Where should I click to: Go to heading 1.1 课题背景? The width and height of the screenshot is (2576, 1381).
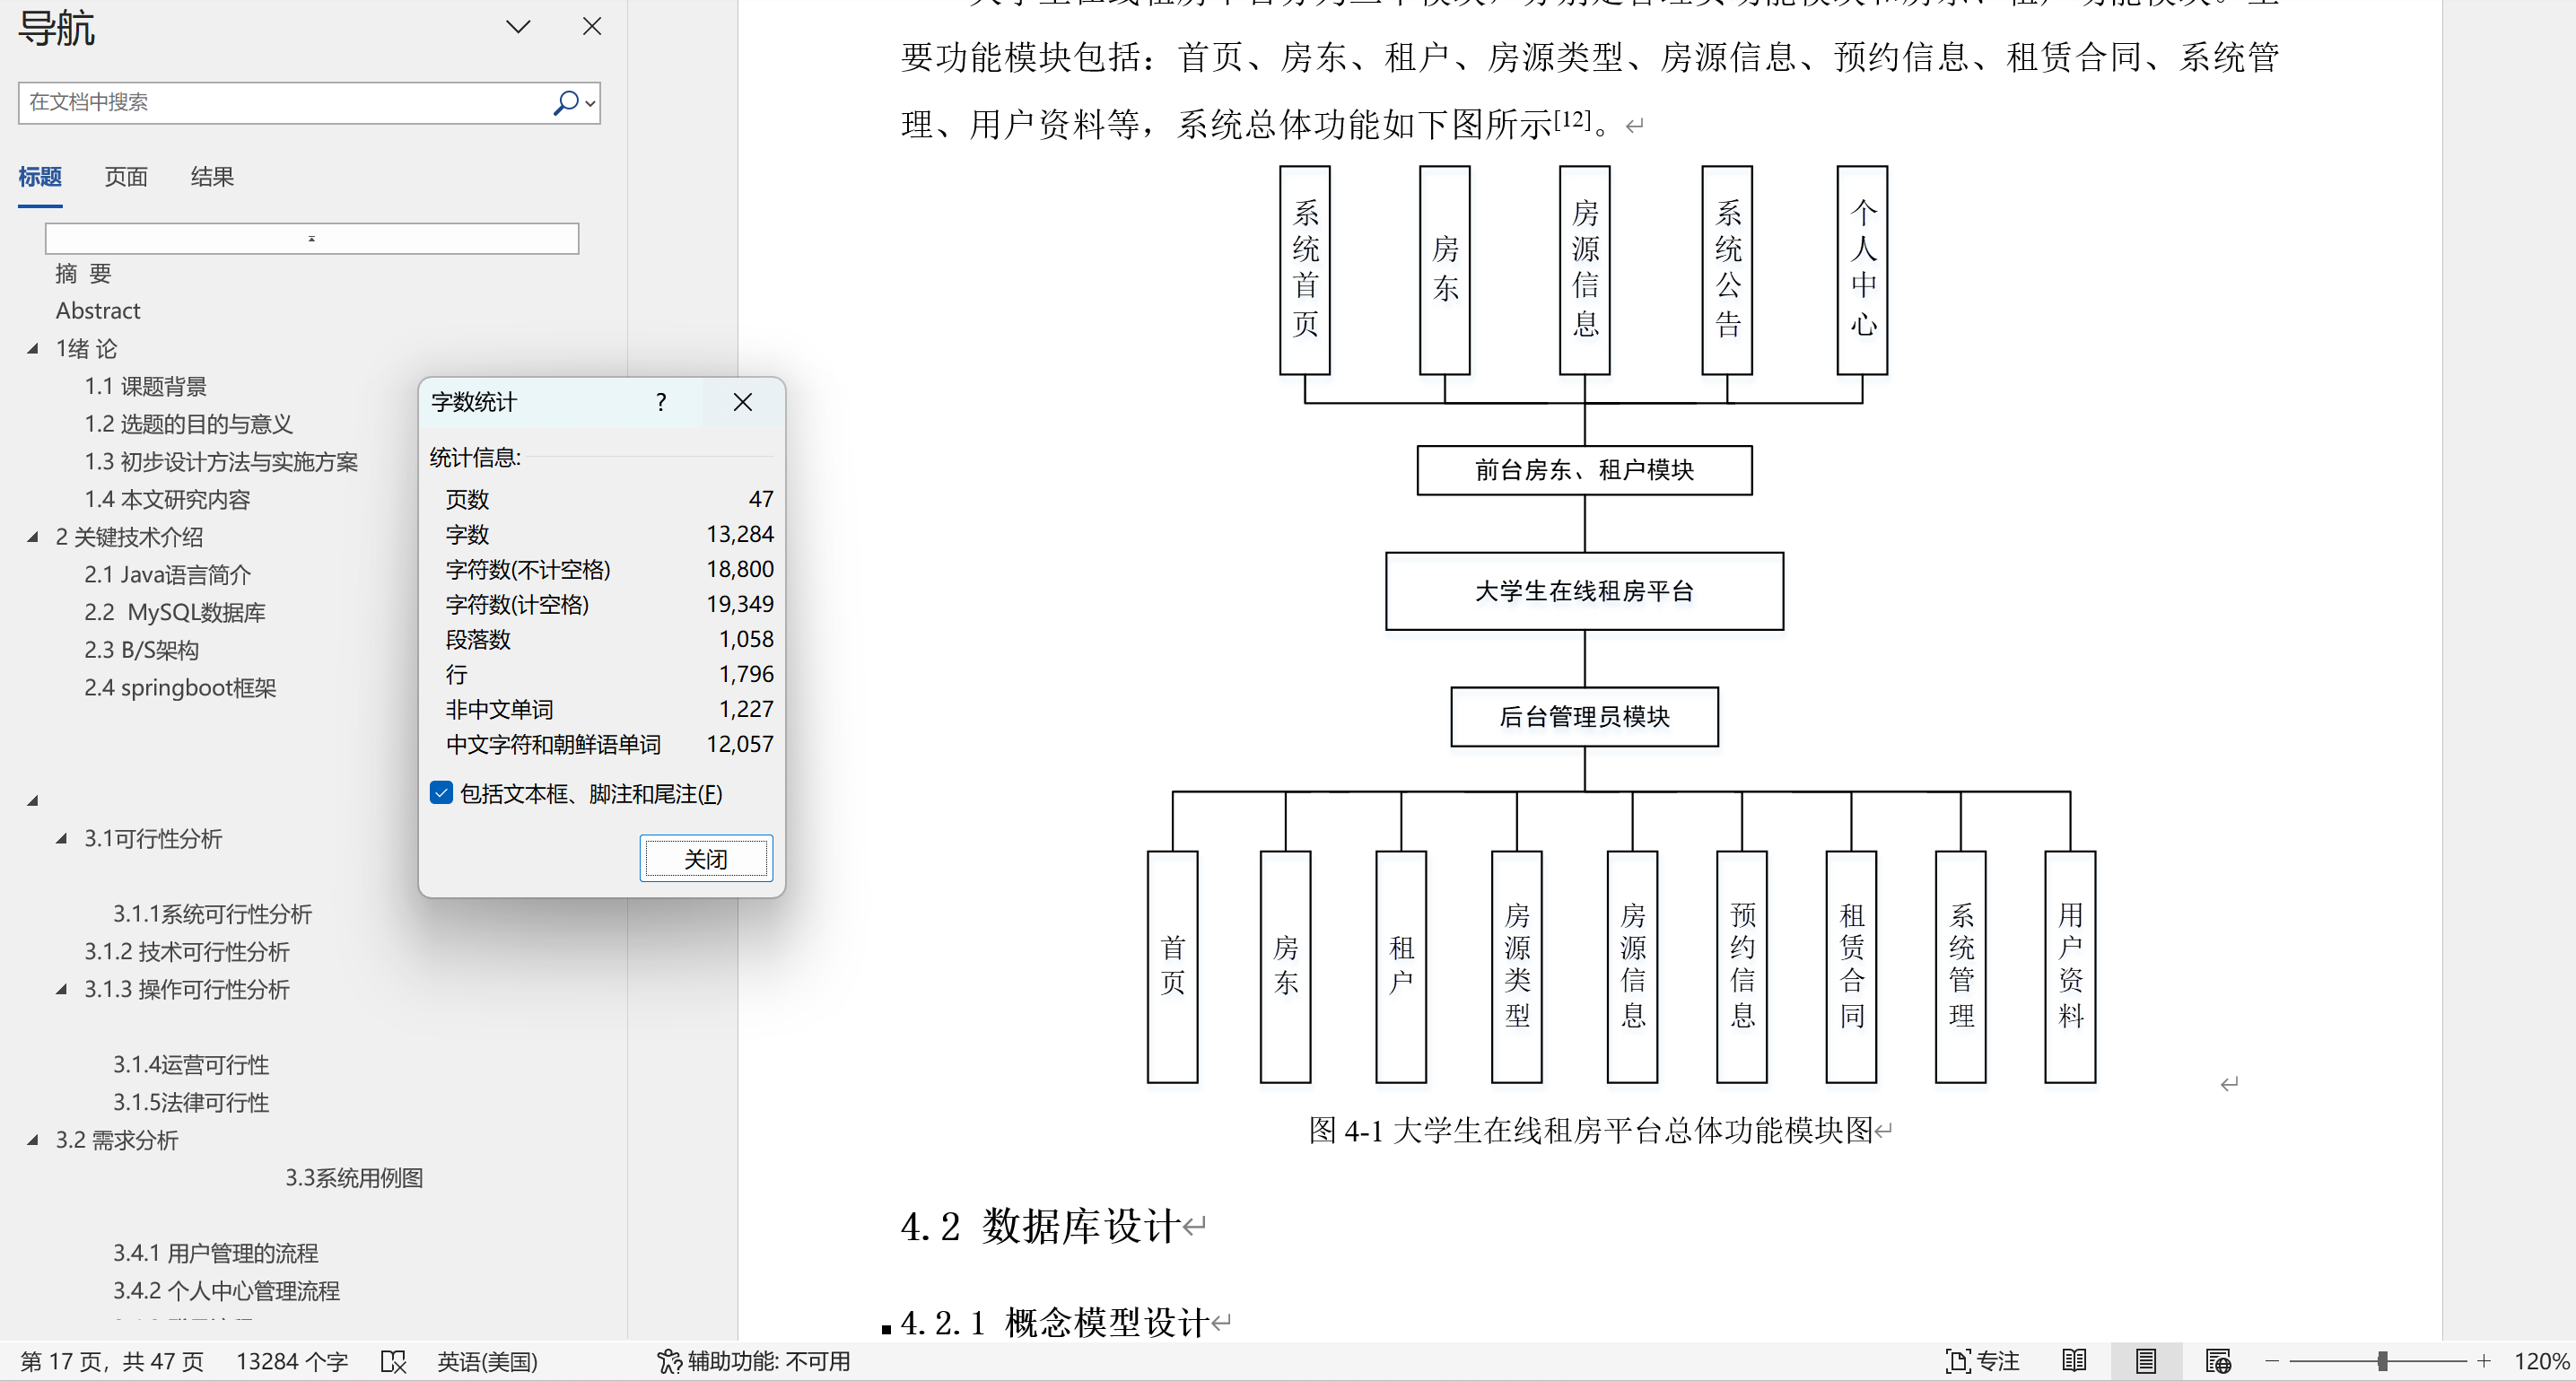pyautogui.click(x=146, y=387)
